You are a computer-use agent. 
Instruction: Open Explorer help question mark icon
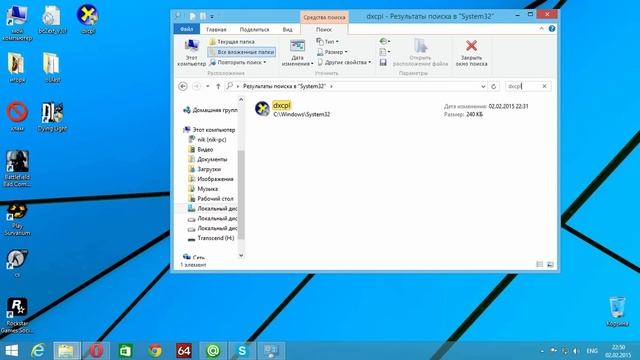(x=552, y=29)
